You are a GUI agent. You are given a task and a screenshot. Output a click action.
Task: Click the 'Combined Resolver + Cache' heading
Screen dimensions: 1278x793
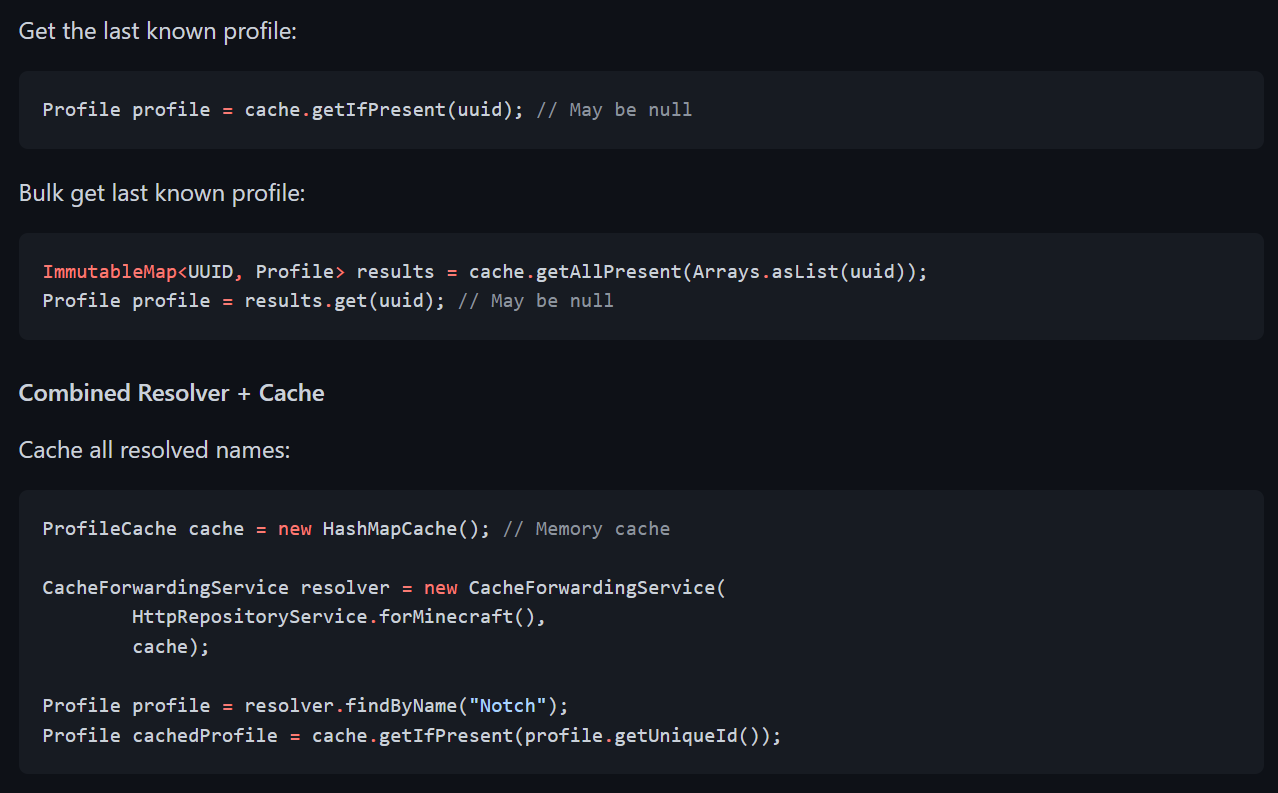pyautogui.click(x=171, y=393)
